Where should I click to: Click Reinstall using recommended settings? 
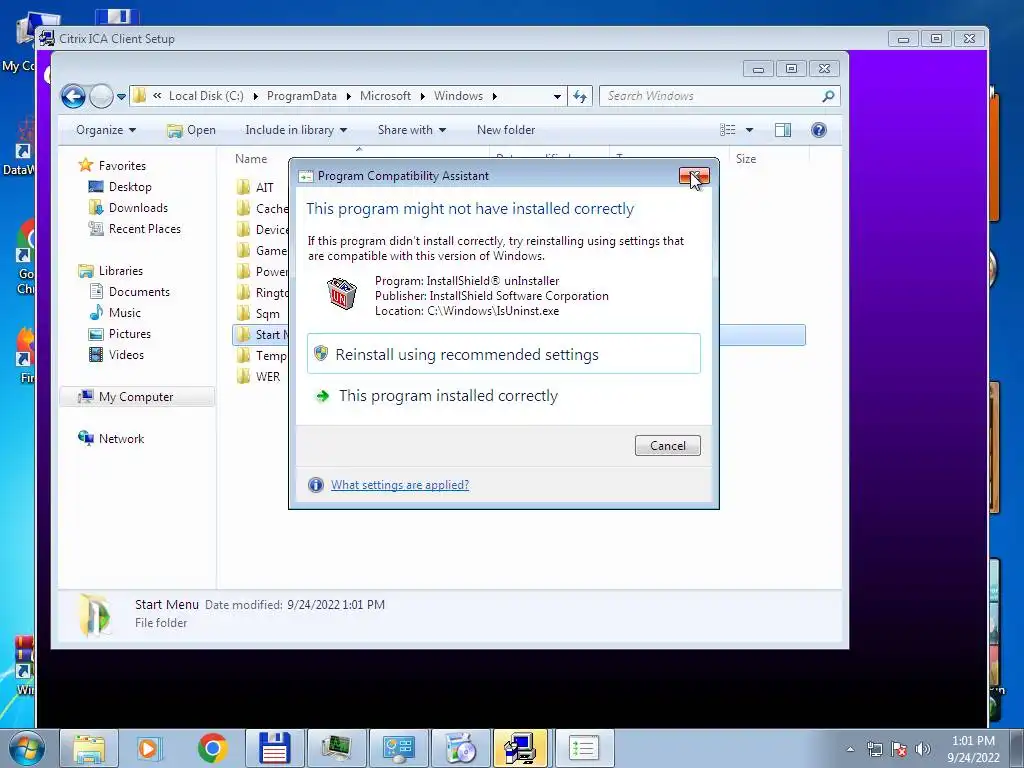504,354
